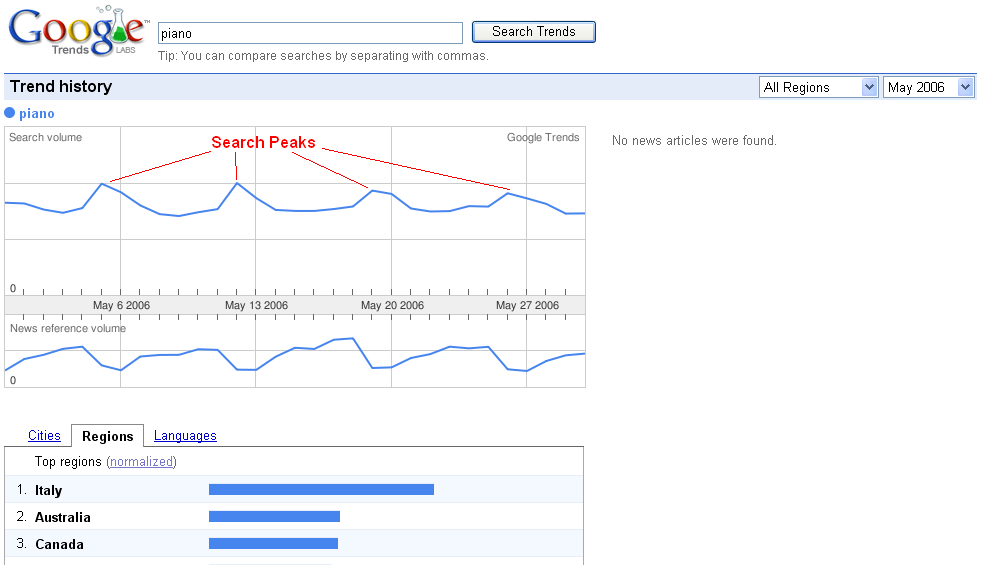988x565 pixels.
Task: Click the red Search Peaks annotation
Action: click(263, 143)
